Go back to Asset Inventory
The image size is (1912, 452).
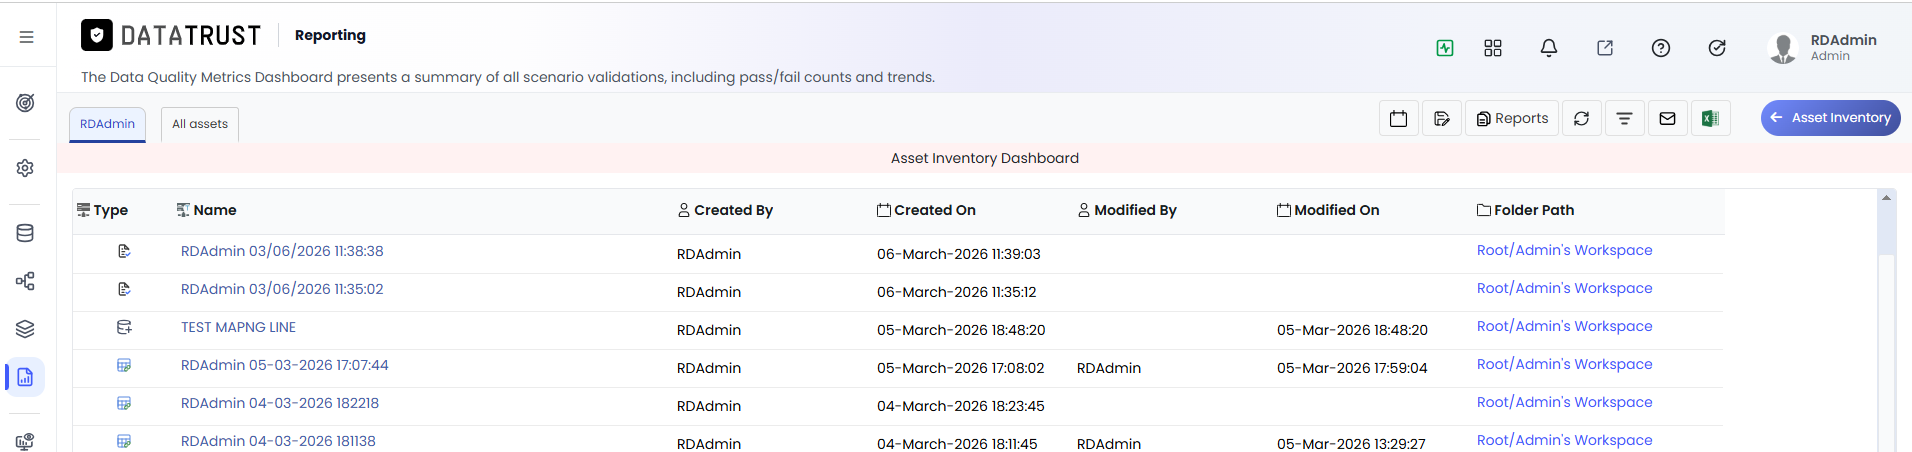click(x=1830, y=117)
